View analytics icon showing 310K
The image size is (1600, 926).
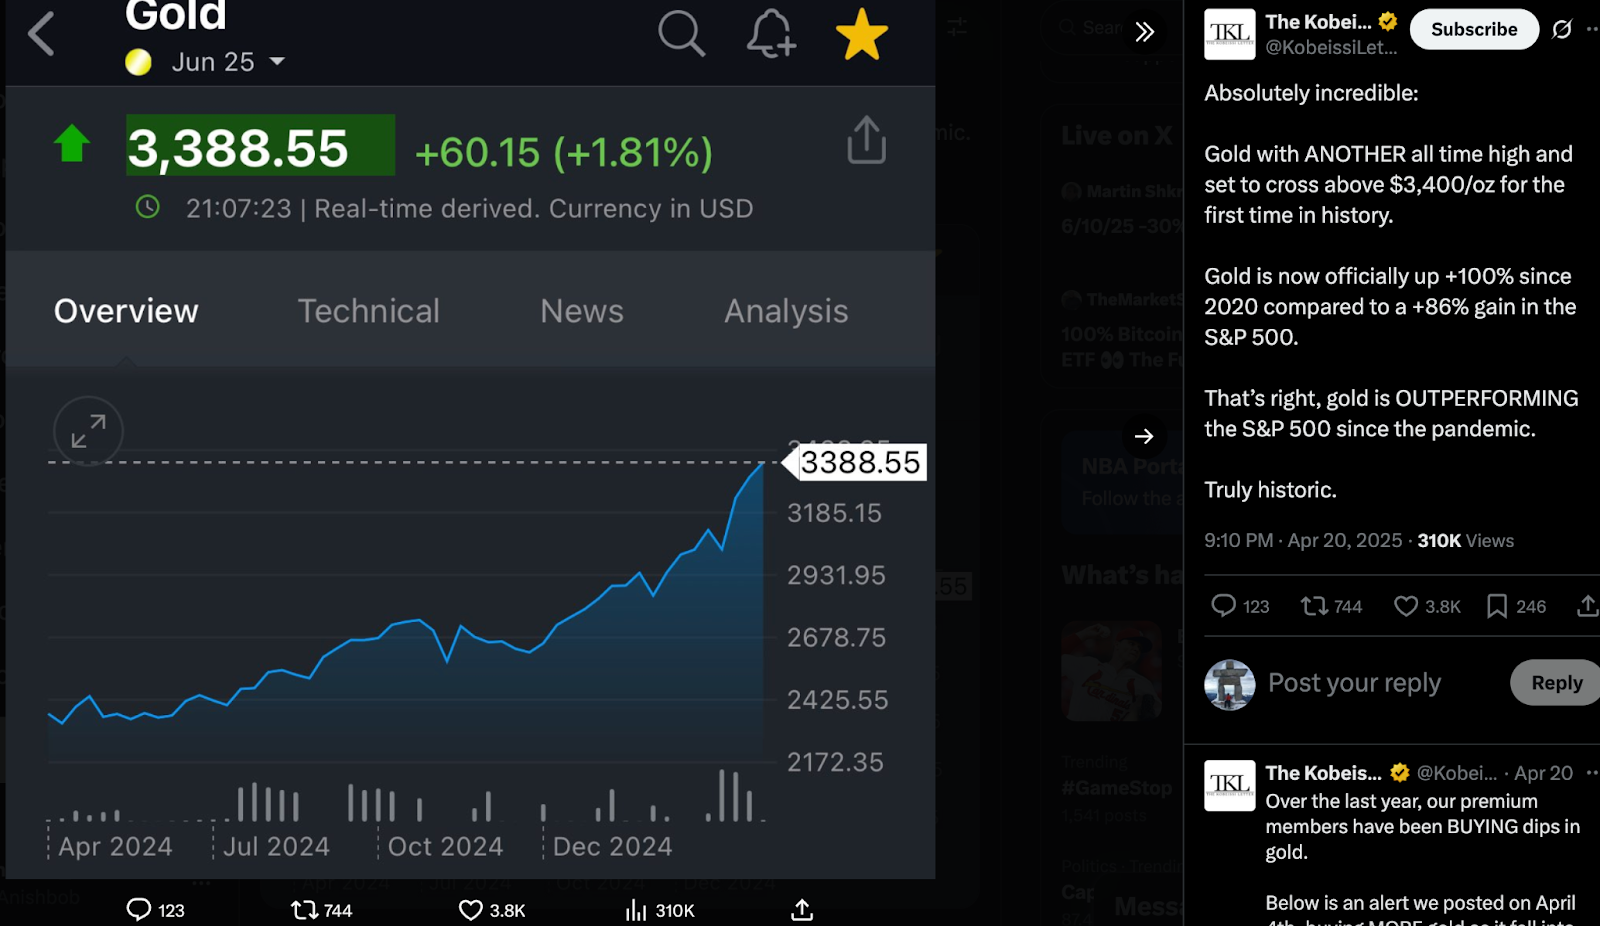[x=636, y=910]
